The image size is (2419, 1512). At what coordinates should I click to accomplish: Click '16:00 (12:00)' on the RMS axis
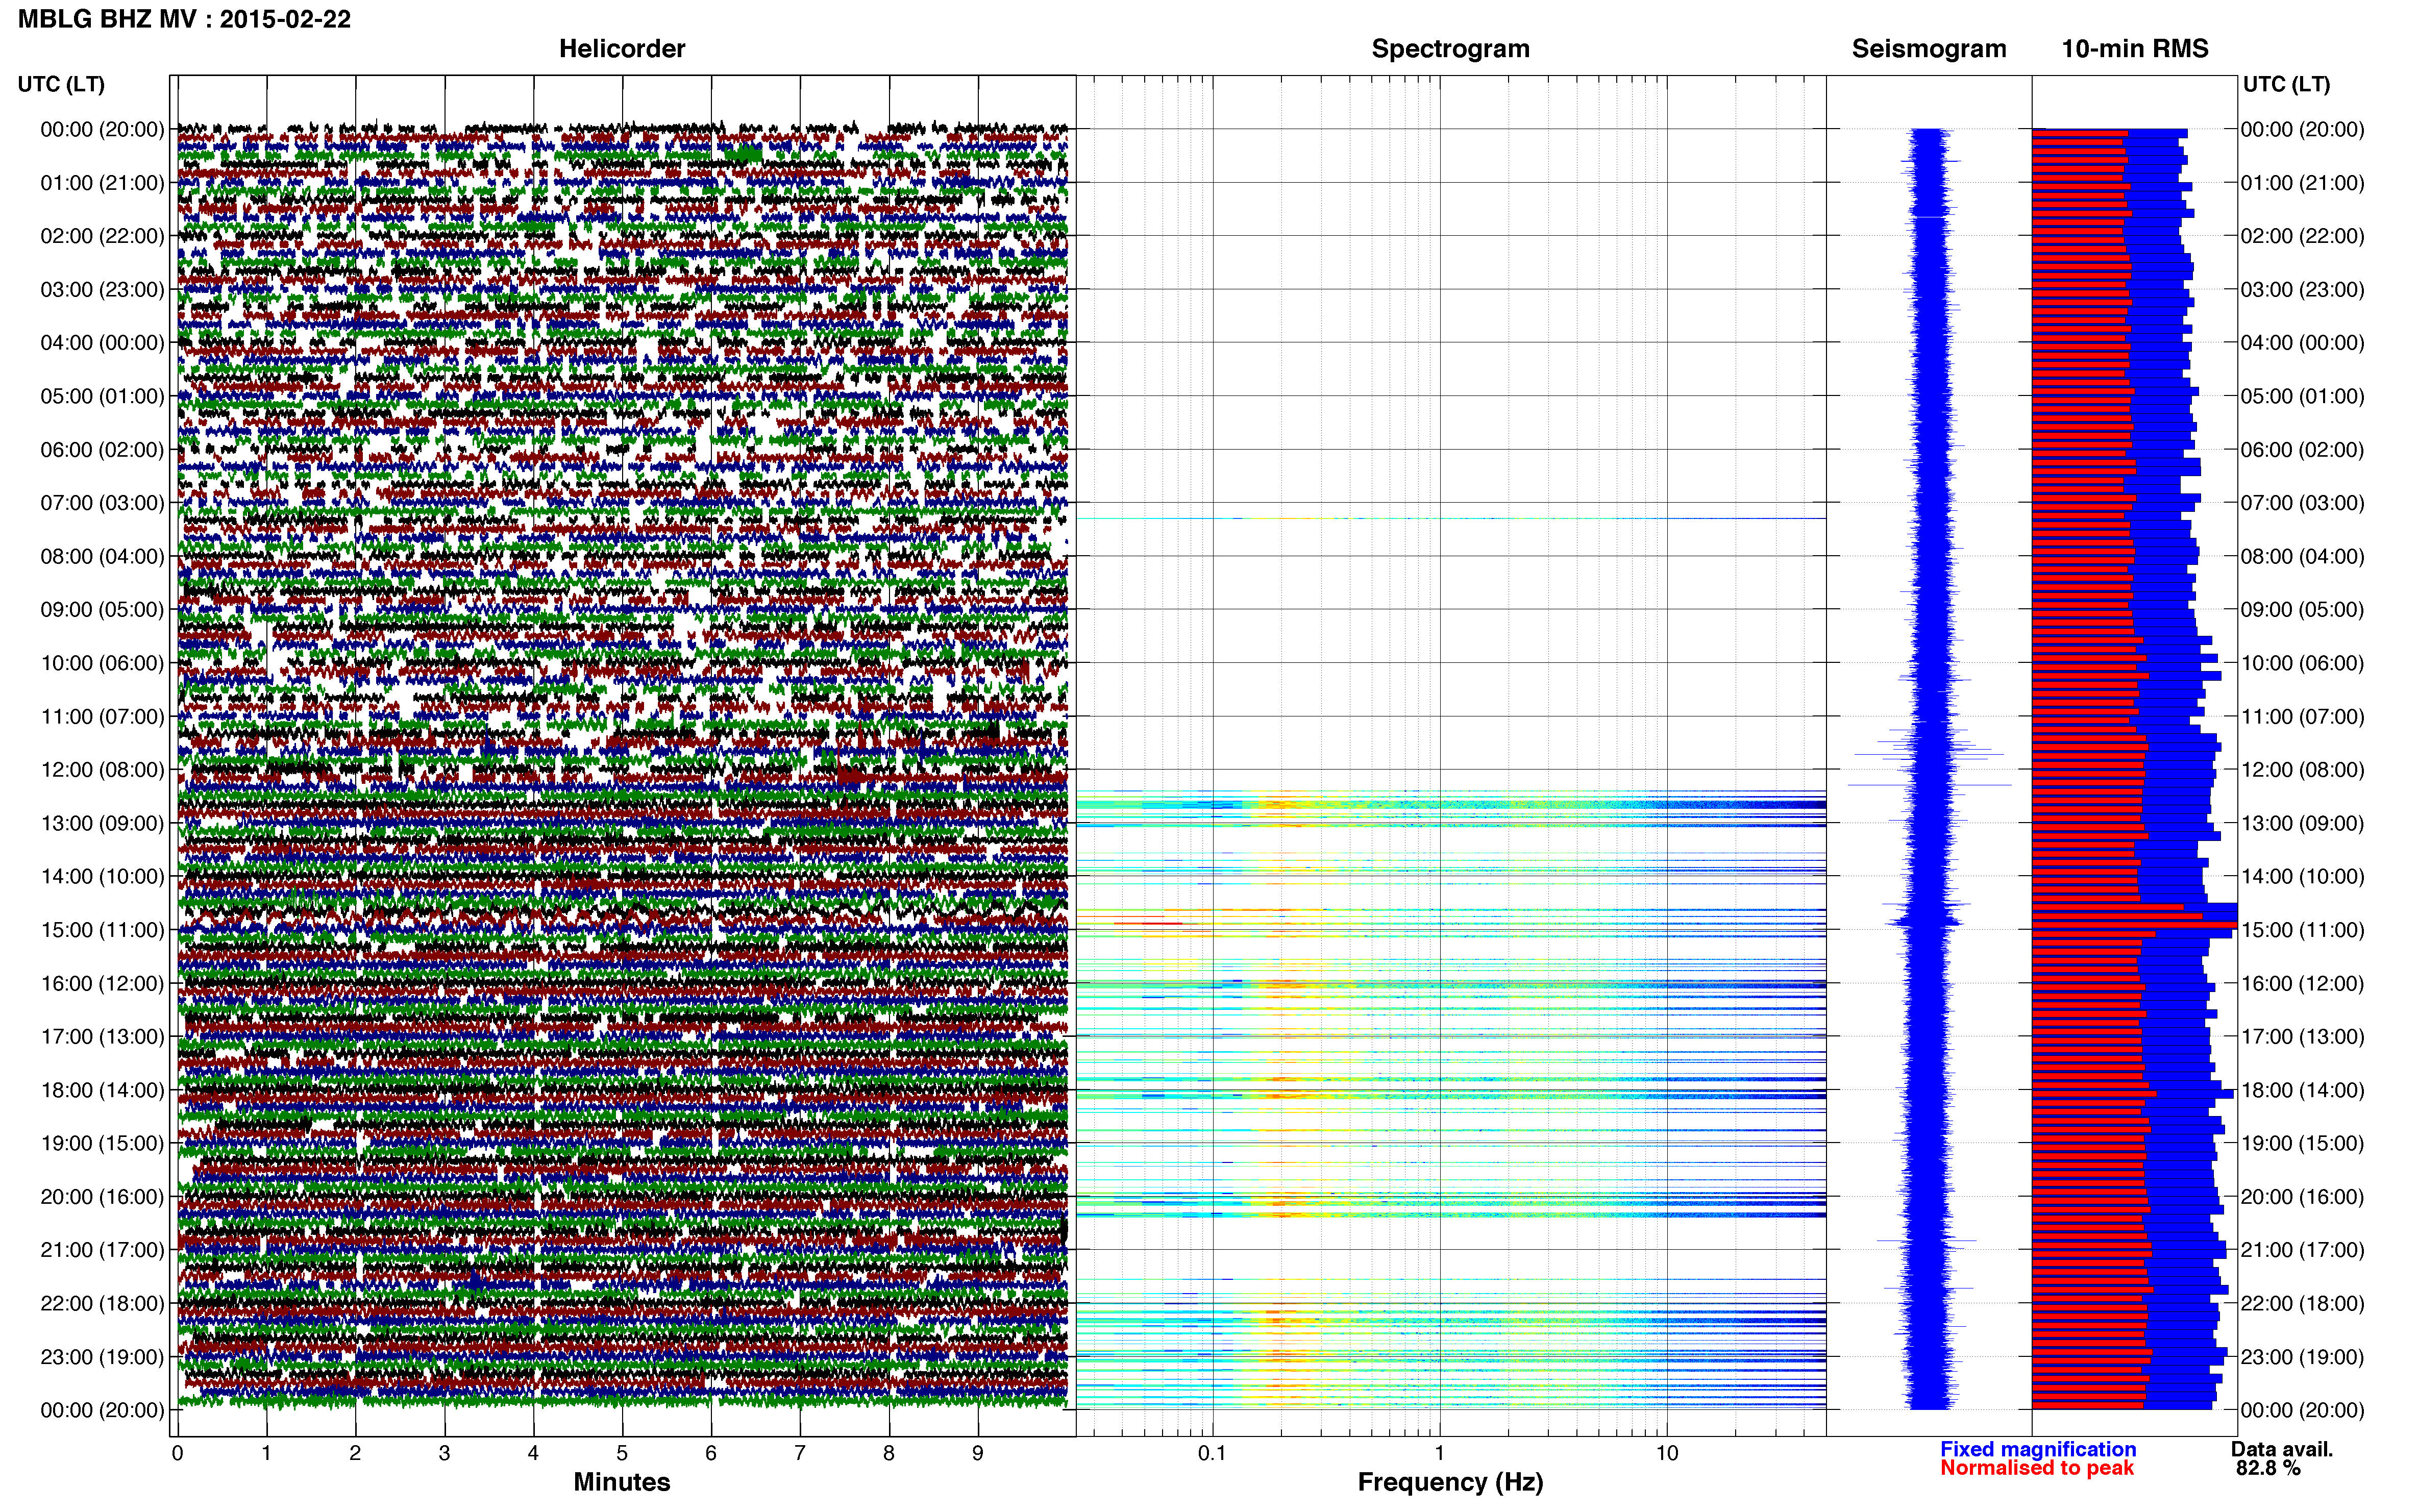pyautogui.click(x=2302, y=983)
